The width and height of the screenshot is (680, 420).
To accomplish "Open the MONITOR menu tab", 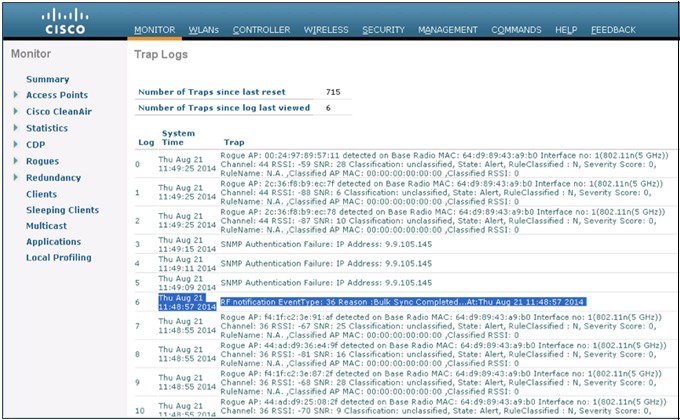I will coord(154,30).
